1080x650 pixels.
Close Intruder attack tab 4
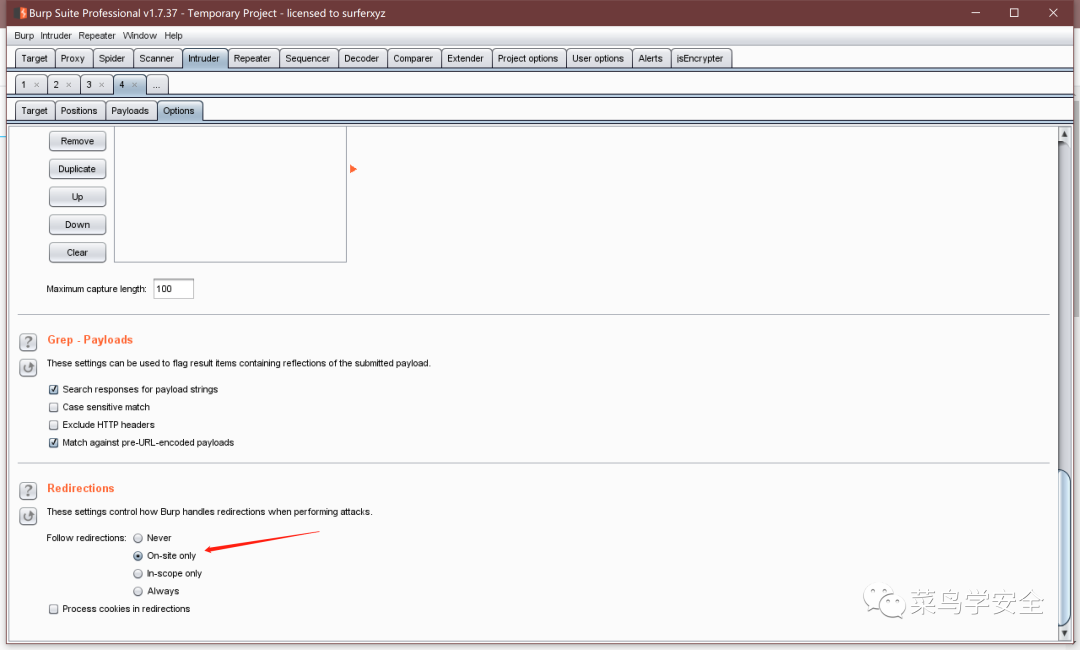point(135,85)
